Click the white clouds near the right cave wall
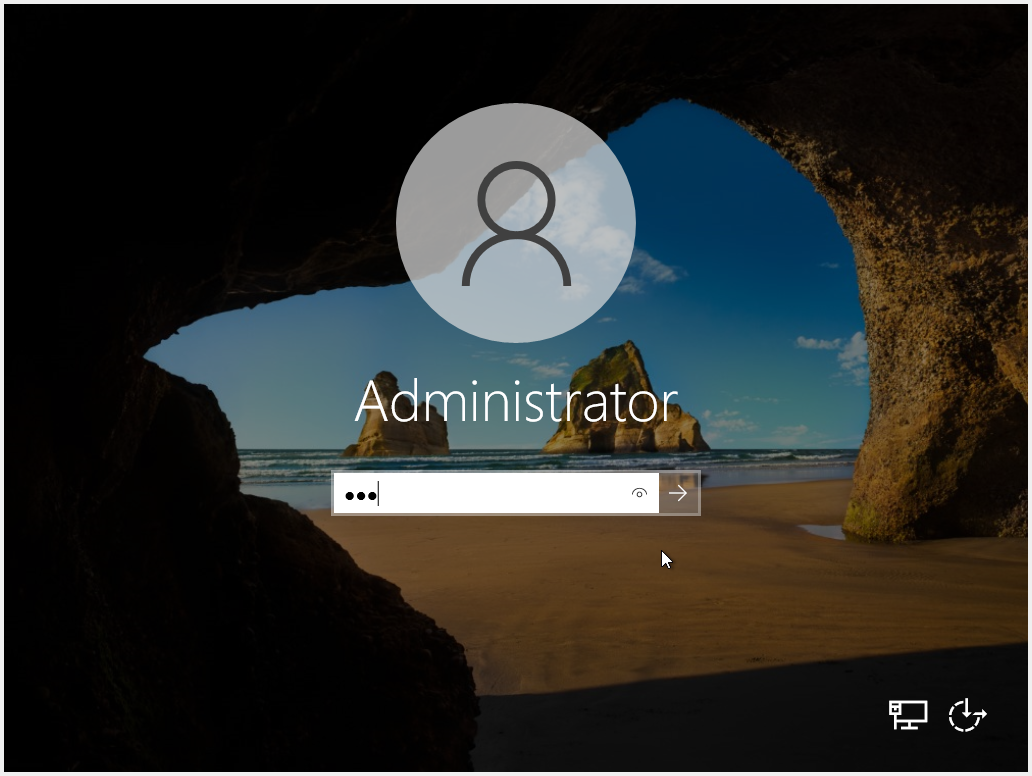1032x776 pixels. [843, 353]
